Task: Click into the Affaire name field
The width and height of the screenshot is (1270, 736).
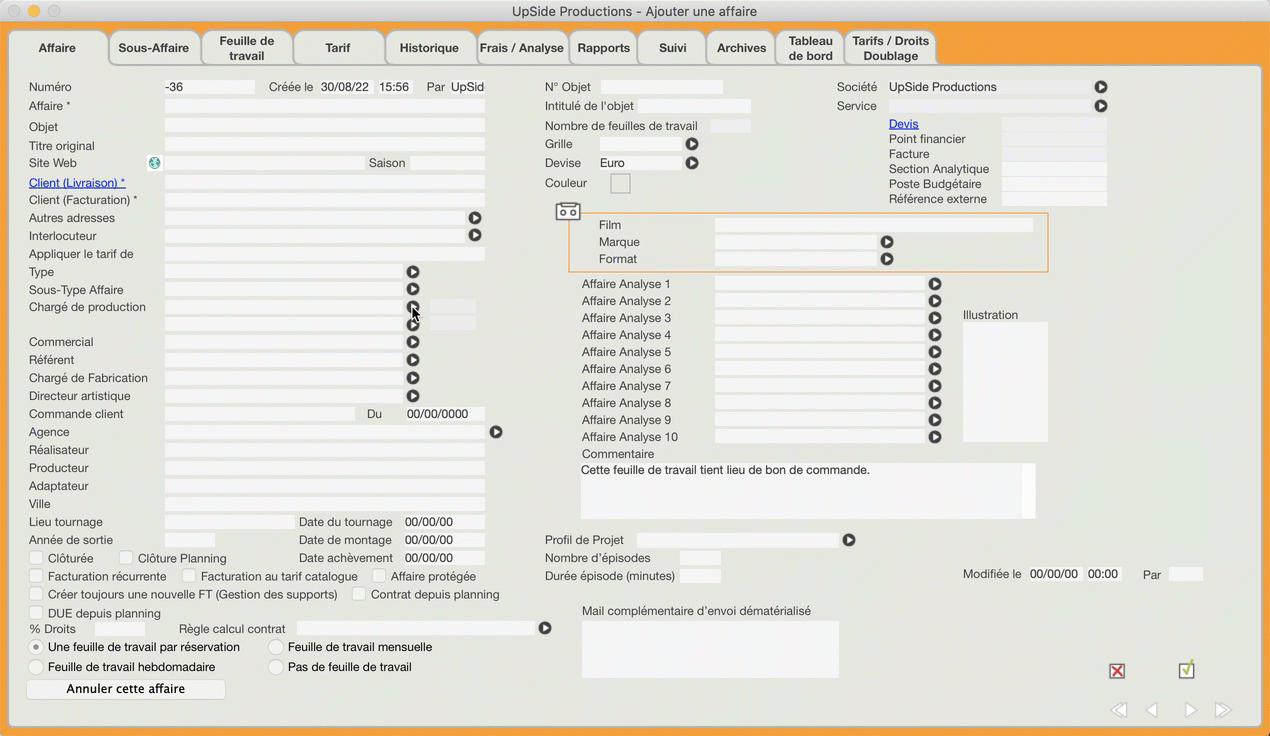Action: click(x=325, y=106)
